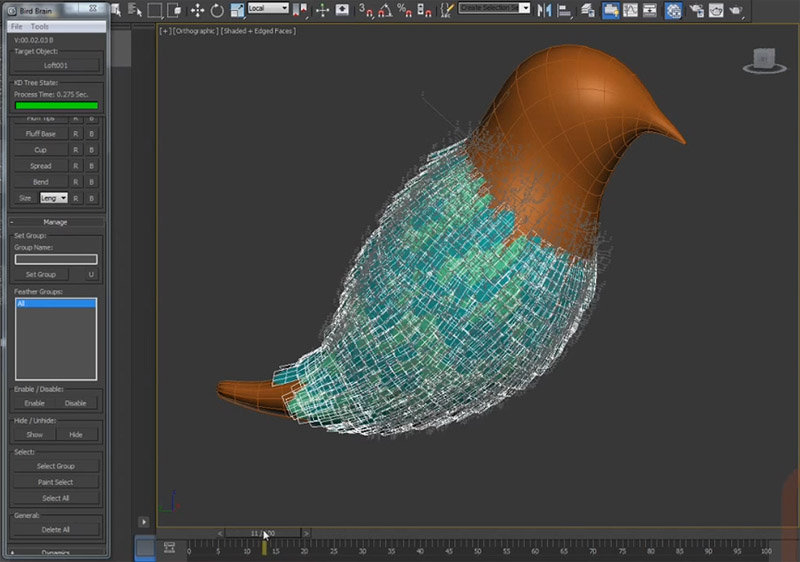Open the File menu in Bird Brain
The image size is (800, 562).
tap(17, 25)
